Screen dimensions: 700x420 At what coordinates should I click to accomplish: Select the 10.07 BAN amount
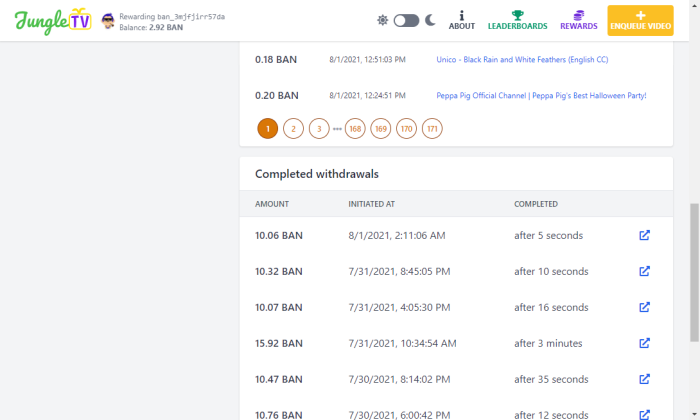279,307
